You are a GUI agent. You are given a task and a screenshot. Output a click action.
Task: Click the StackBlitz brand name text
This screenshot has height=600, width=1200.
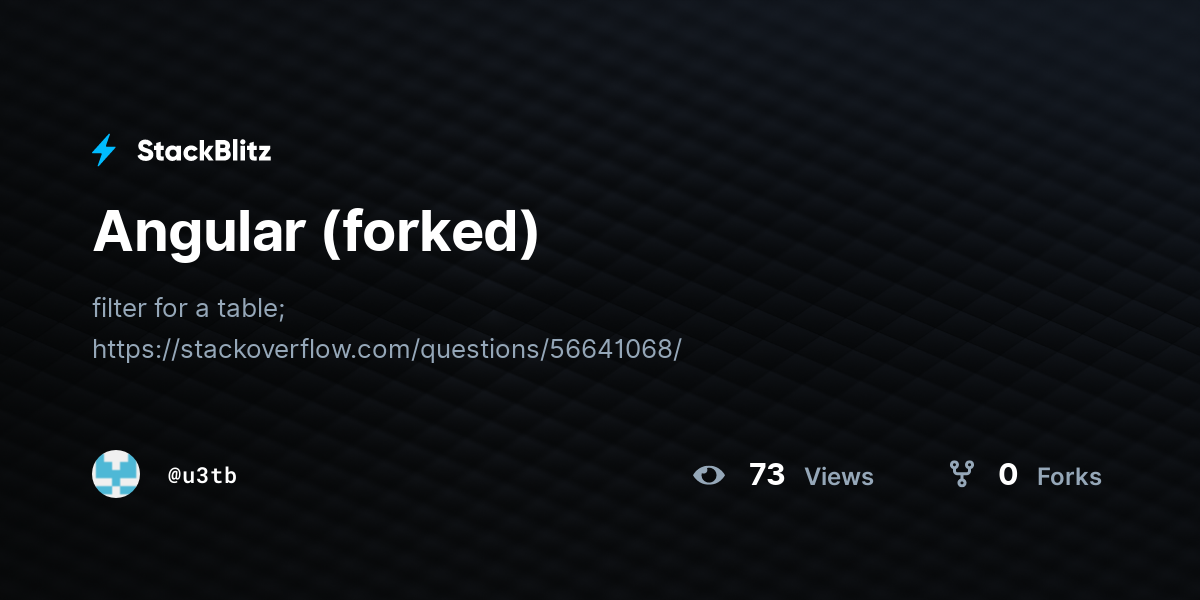[x=204, y=151]
